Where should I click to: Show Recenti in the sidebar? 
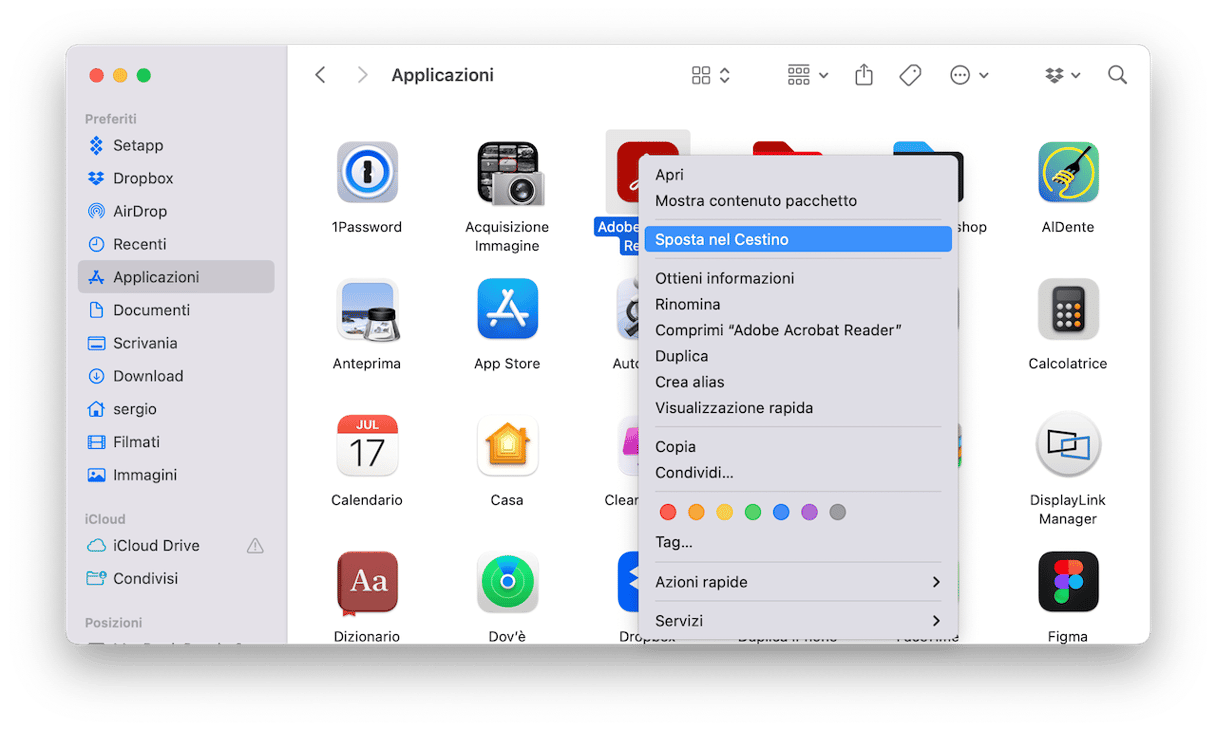(176, 244)
